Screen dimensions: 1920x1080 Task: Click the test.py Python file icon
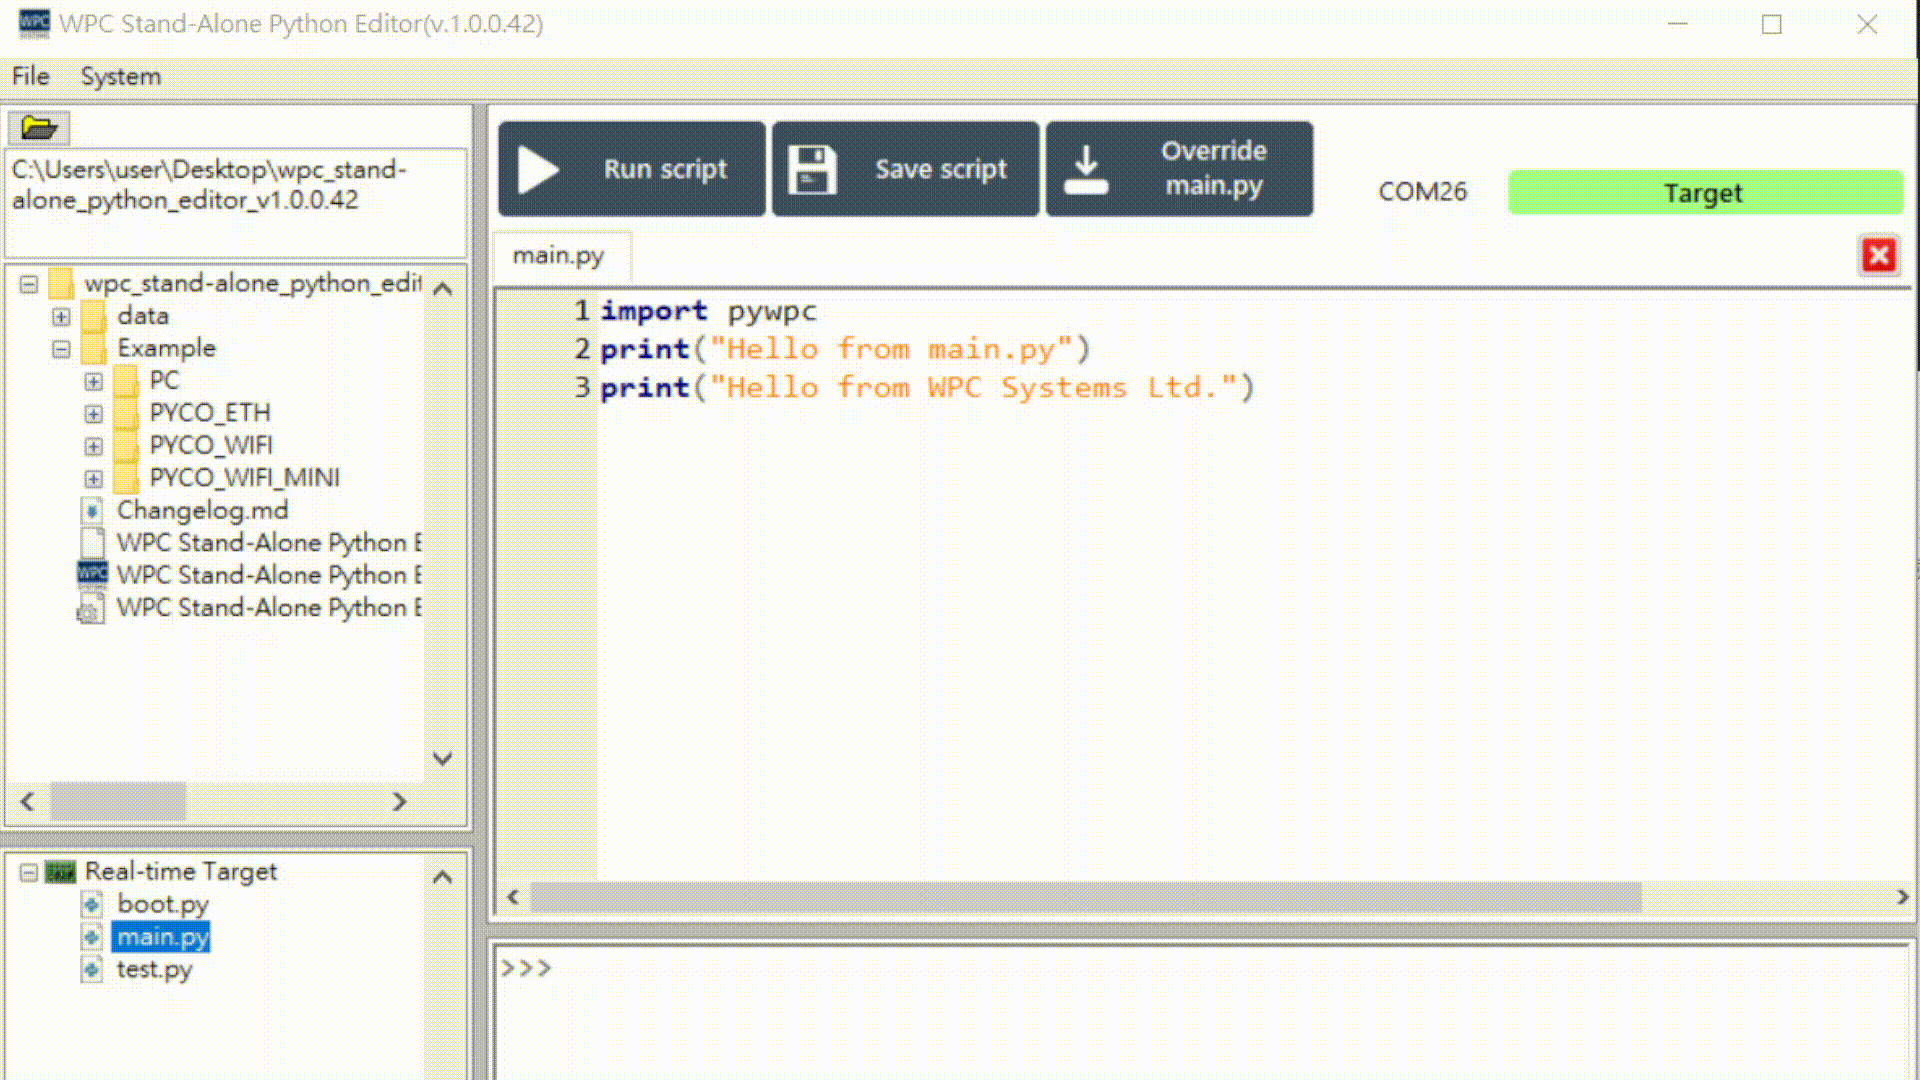coord(93,969)
